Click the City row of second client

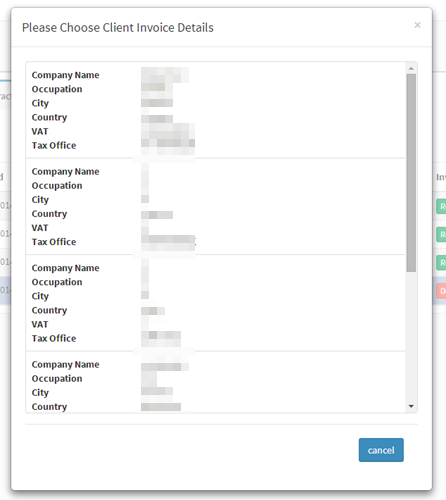[x=215, y=199]
